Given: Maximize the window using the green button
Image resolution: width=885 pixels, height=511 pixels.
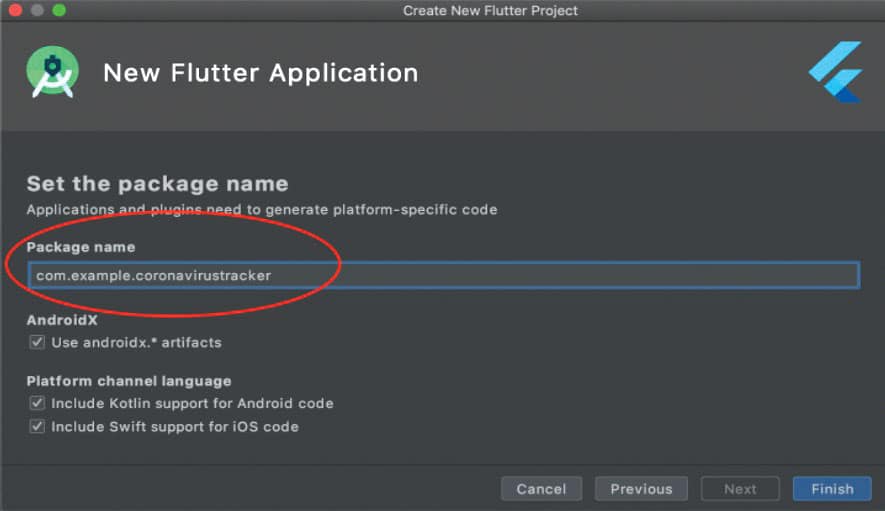Looking at the screenshot, I should coord(58,10).
